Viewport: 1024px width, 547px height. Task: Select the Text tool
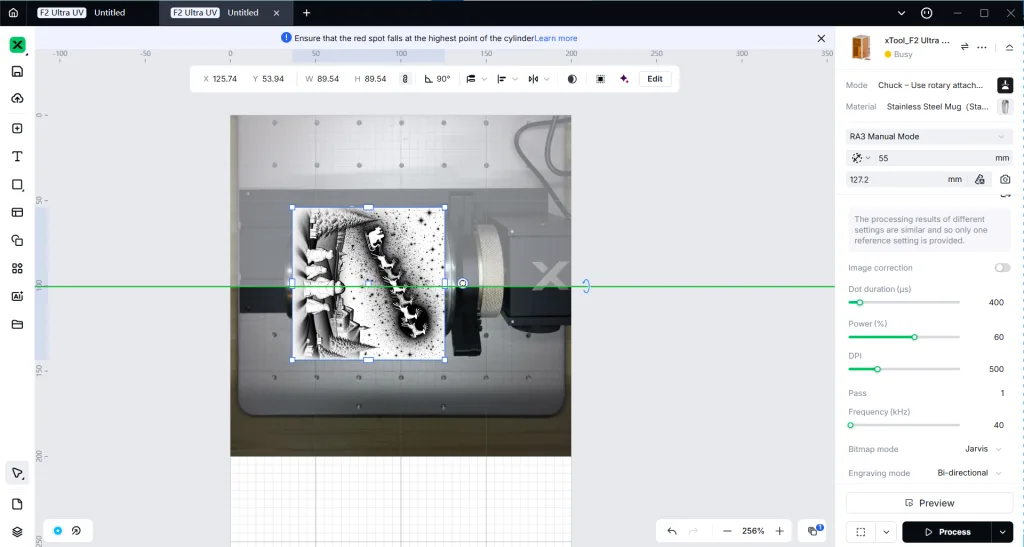(x=18, y=157)
